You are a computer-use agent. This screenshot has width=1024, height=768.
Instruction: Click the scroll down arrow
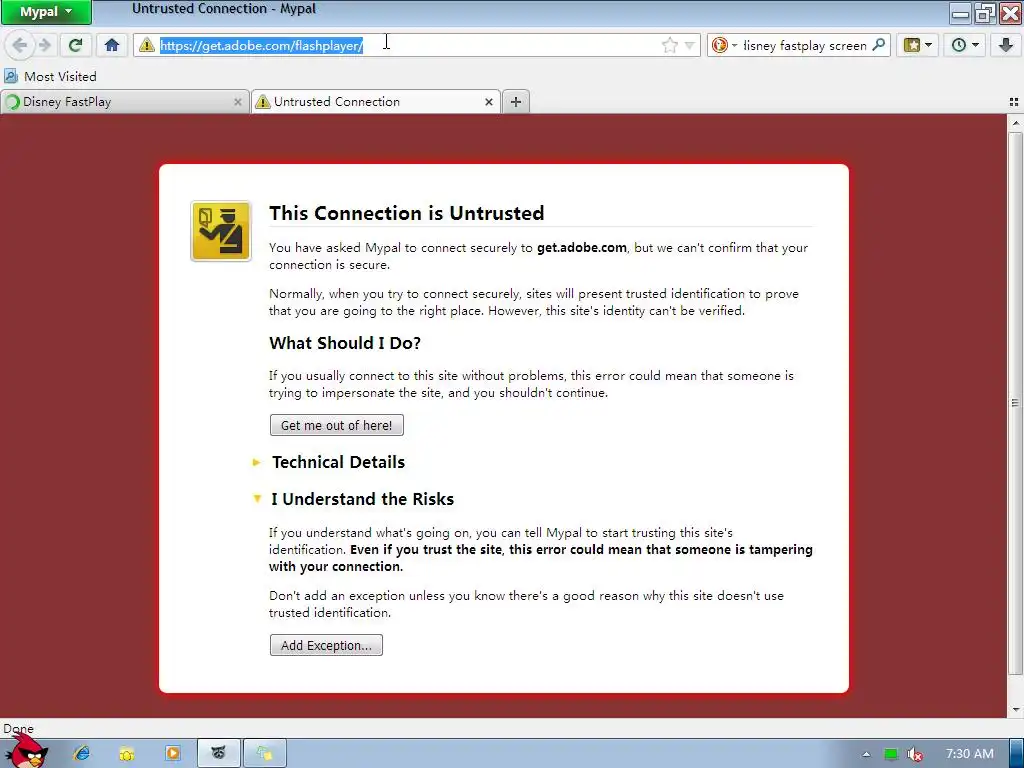click(1015, 709)
